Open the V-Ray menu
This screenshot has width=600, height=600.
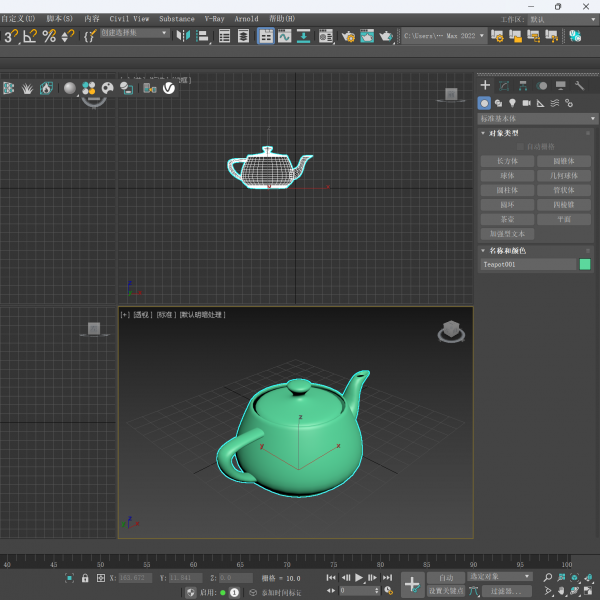point(214,19)
